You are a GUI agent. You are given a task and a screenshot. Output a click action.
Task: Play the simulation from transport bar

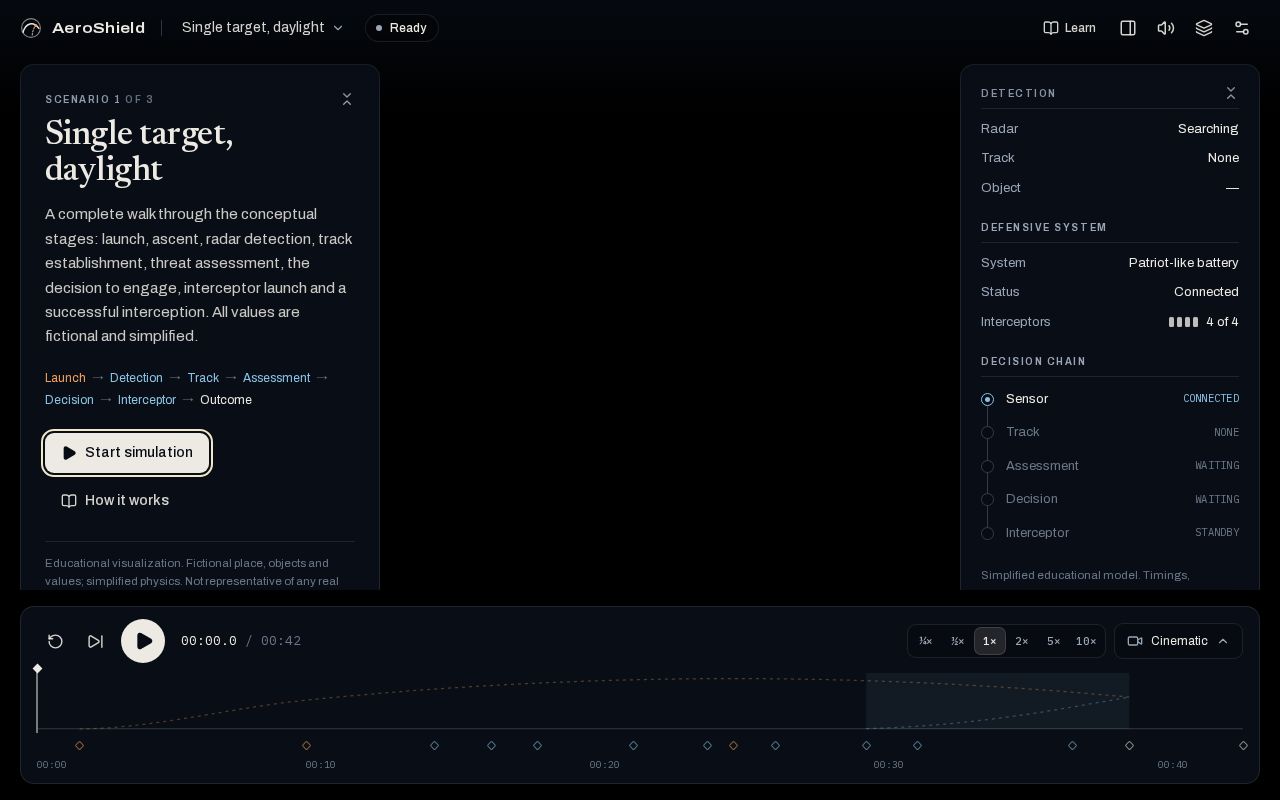pos(143,641)
